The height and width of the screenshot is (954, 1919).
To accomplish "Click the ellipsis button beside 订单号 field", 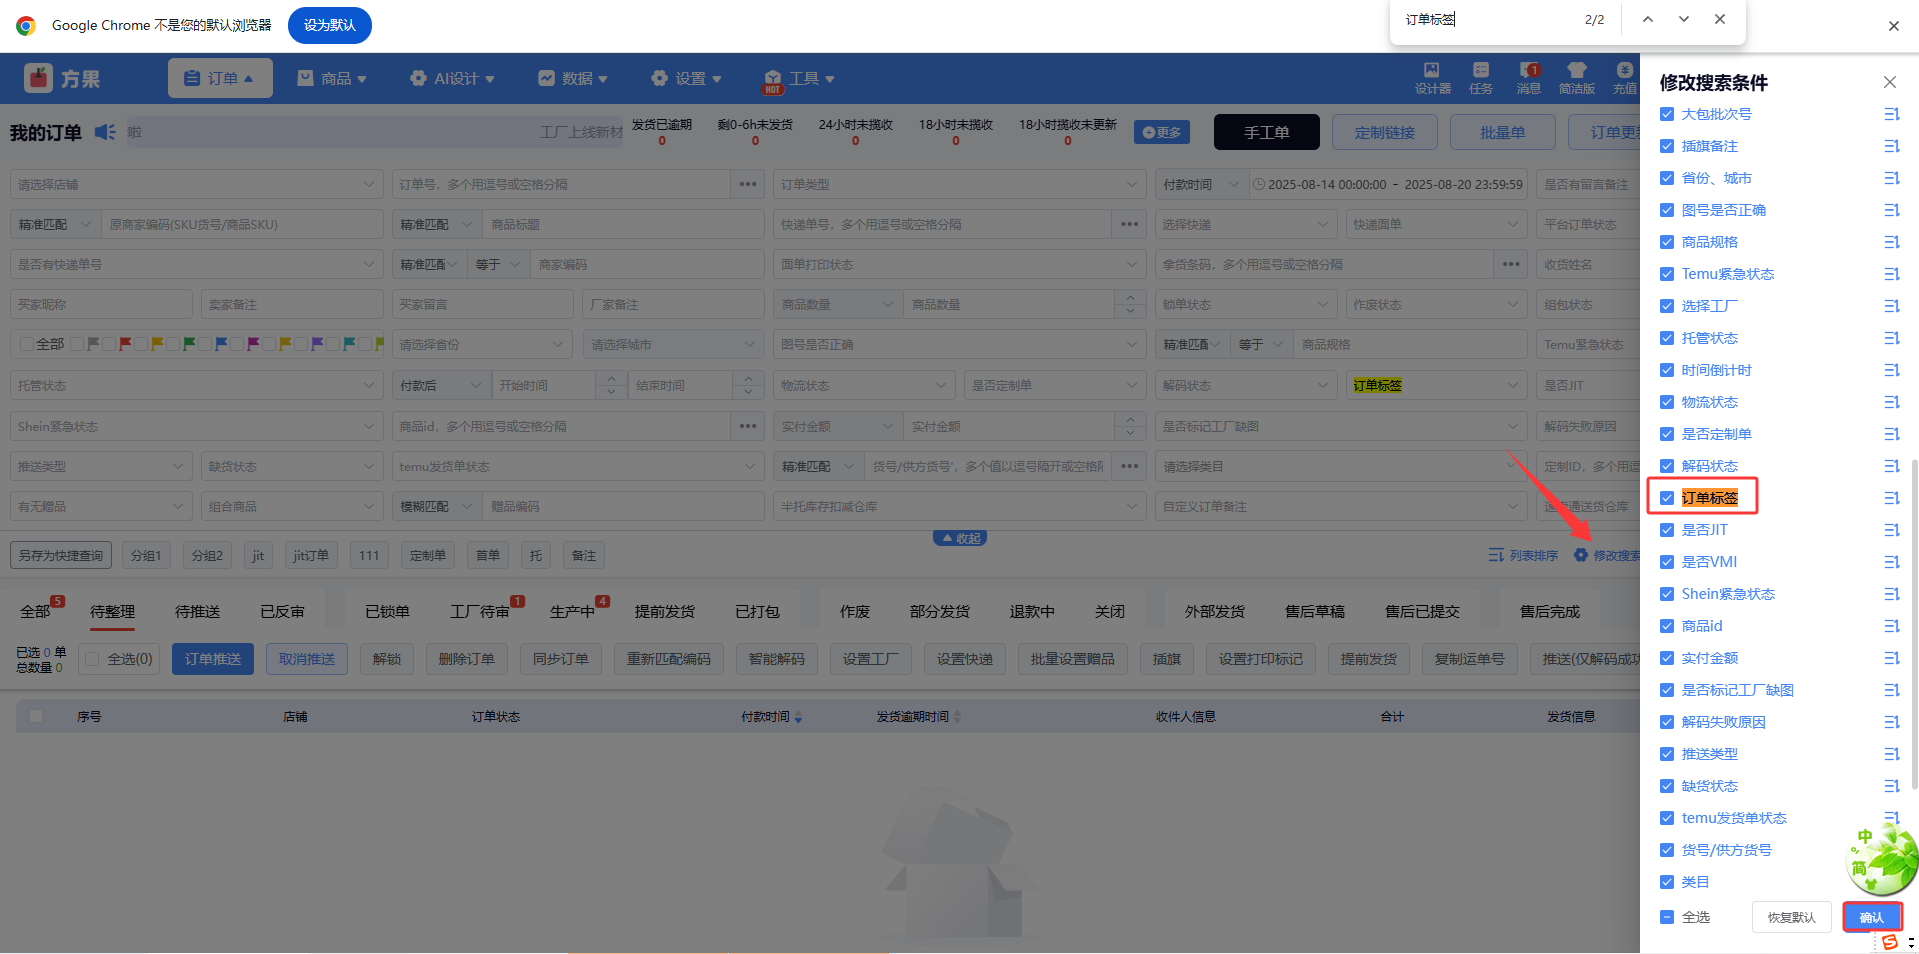I will coord(748,184).
